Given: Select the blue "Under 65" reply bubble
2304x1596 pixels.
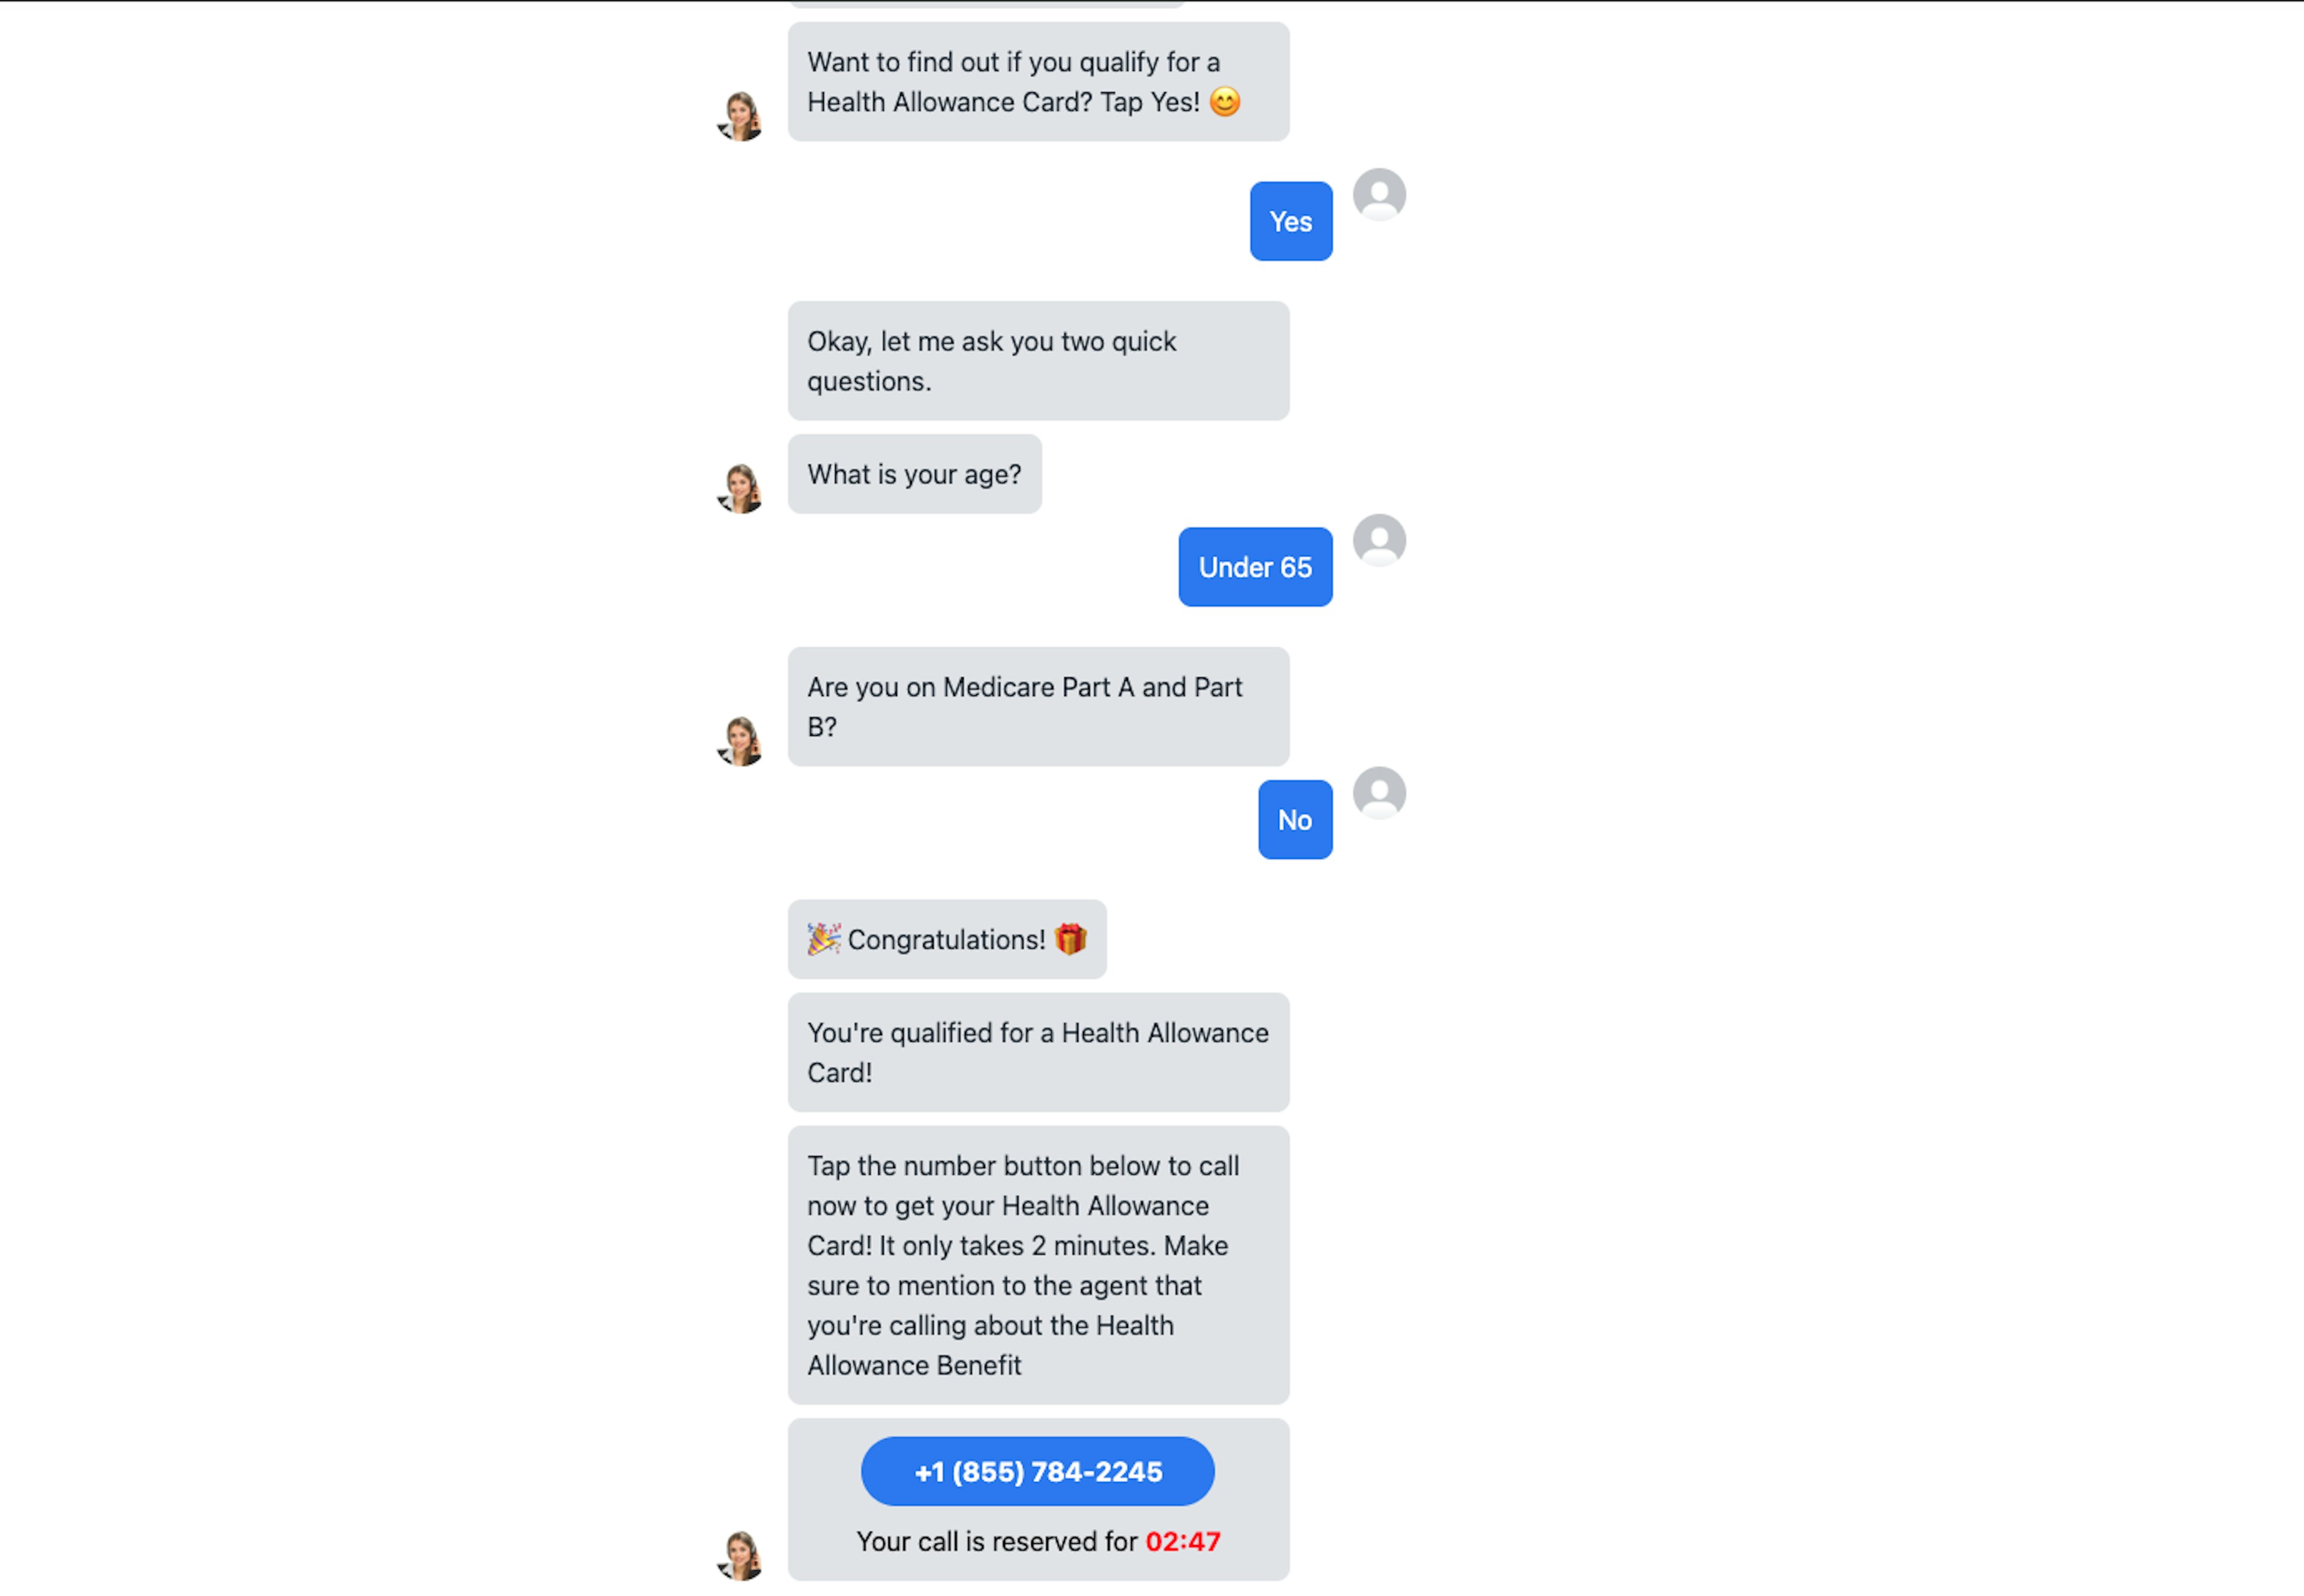Looking at the screenshot, I should [1255, 567].
